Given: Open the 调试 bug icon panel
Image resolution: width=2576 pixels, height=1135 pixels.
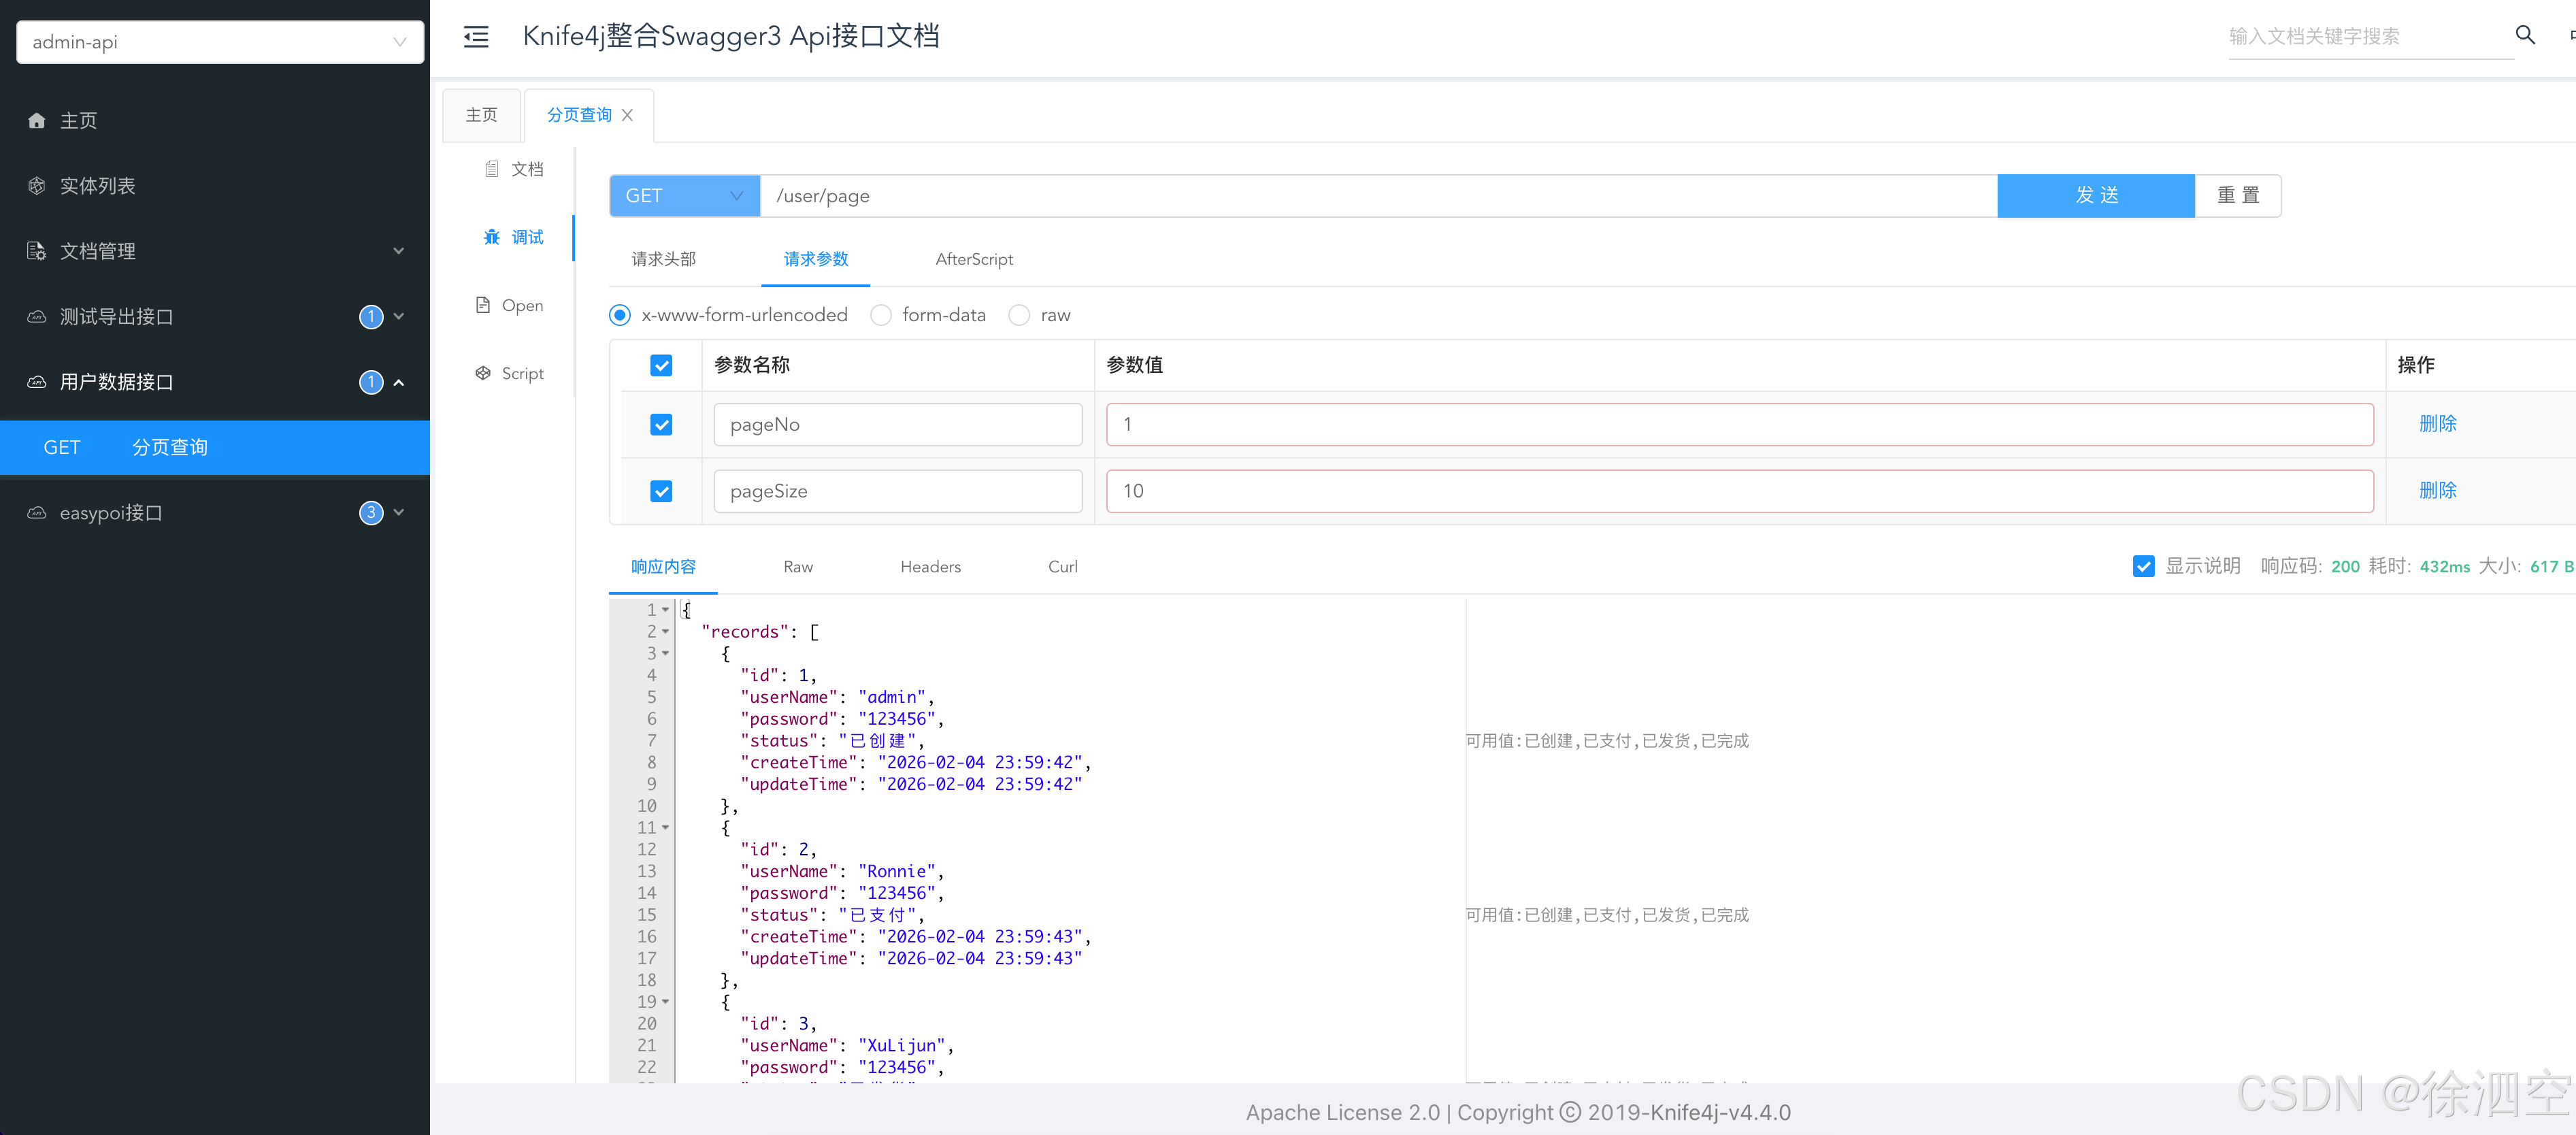Looking at the screenshot, I should (492, 237).
